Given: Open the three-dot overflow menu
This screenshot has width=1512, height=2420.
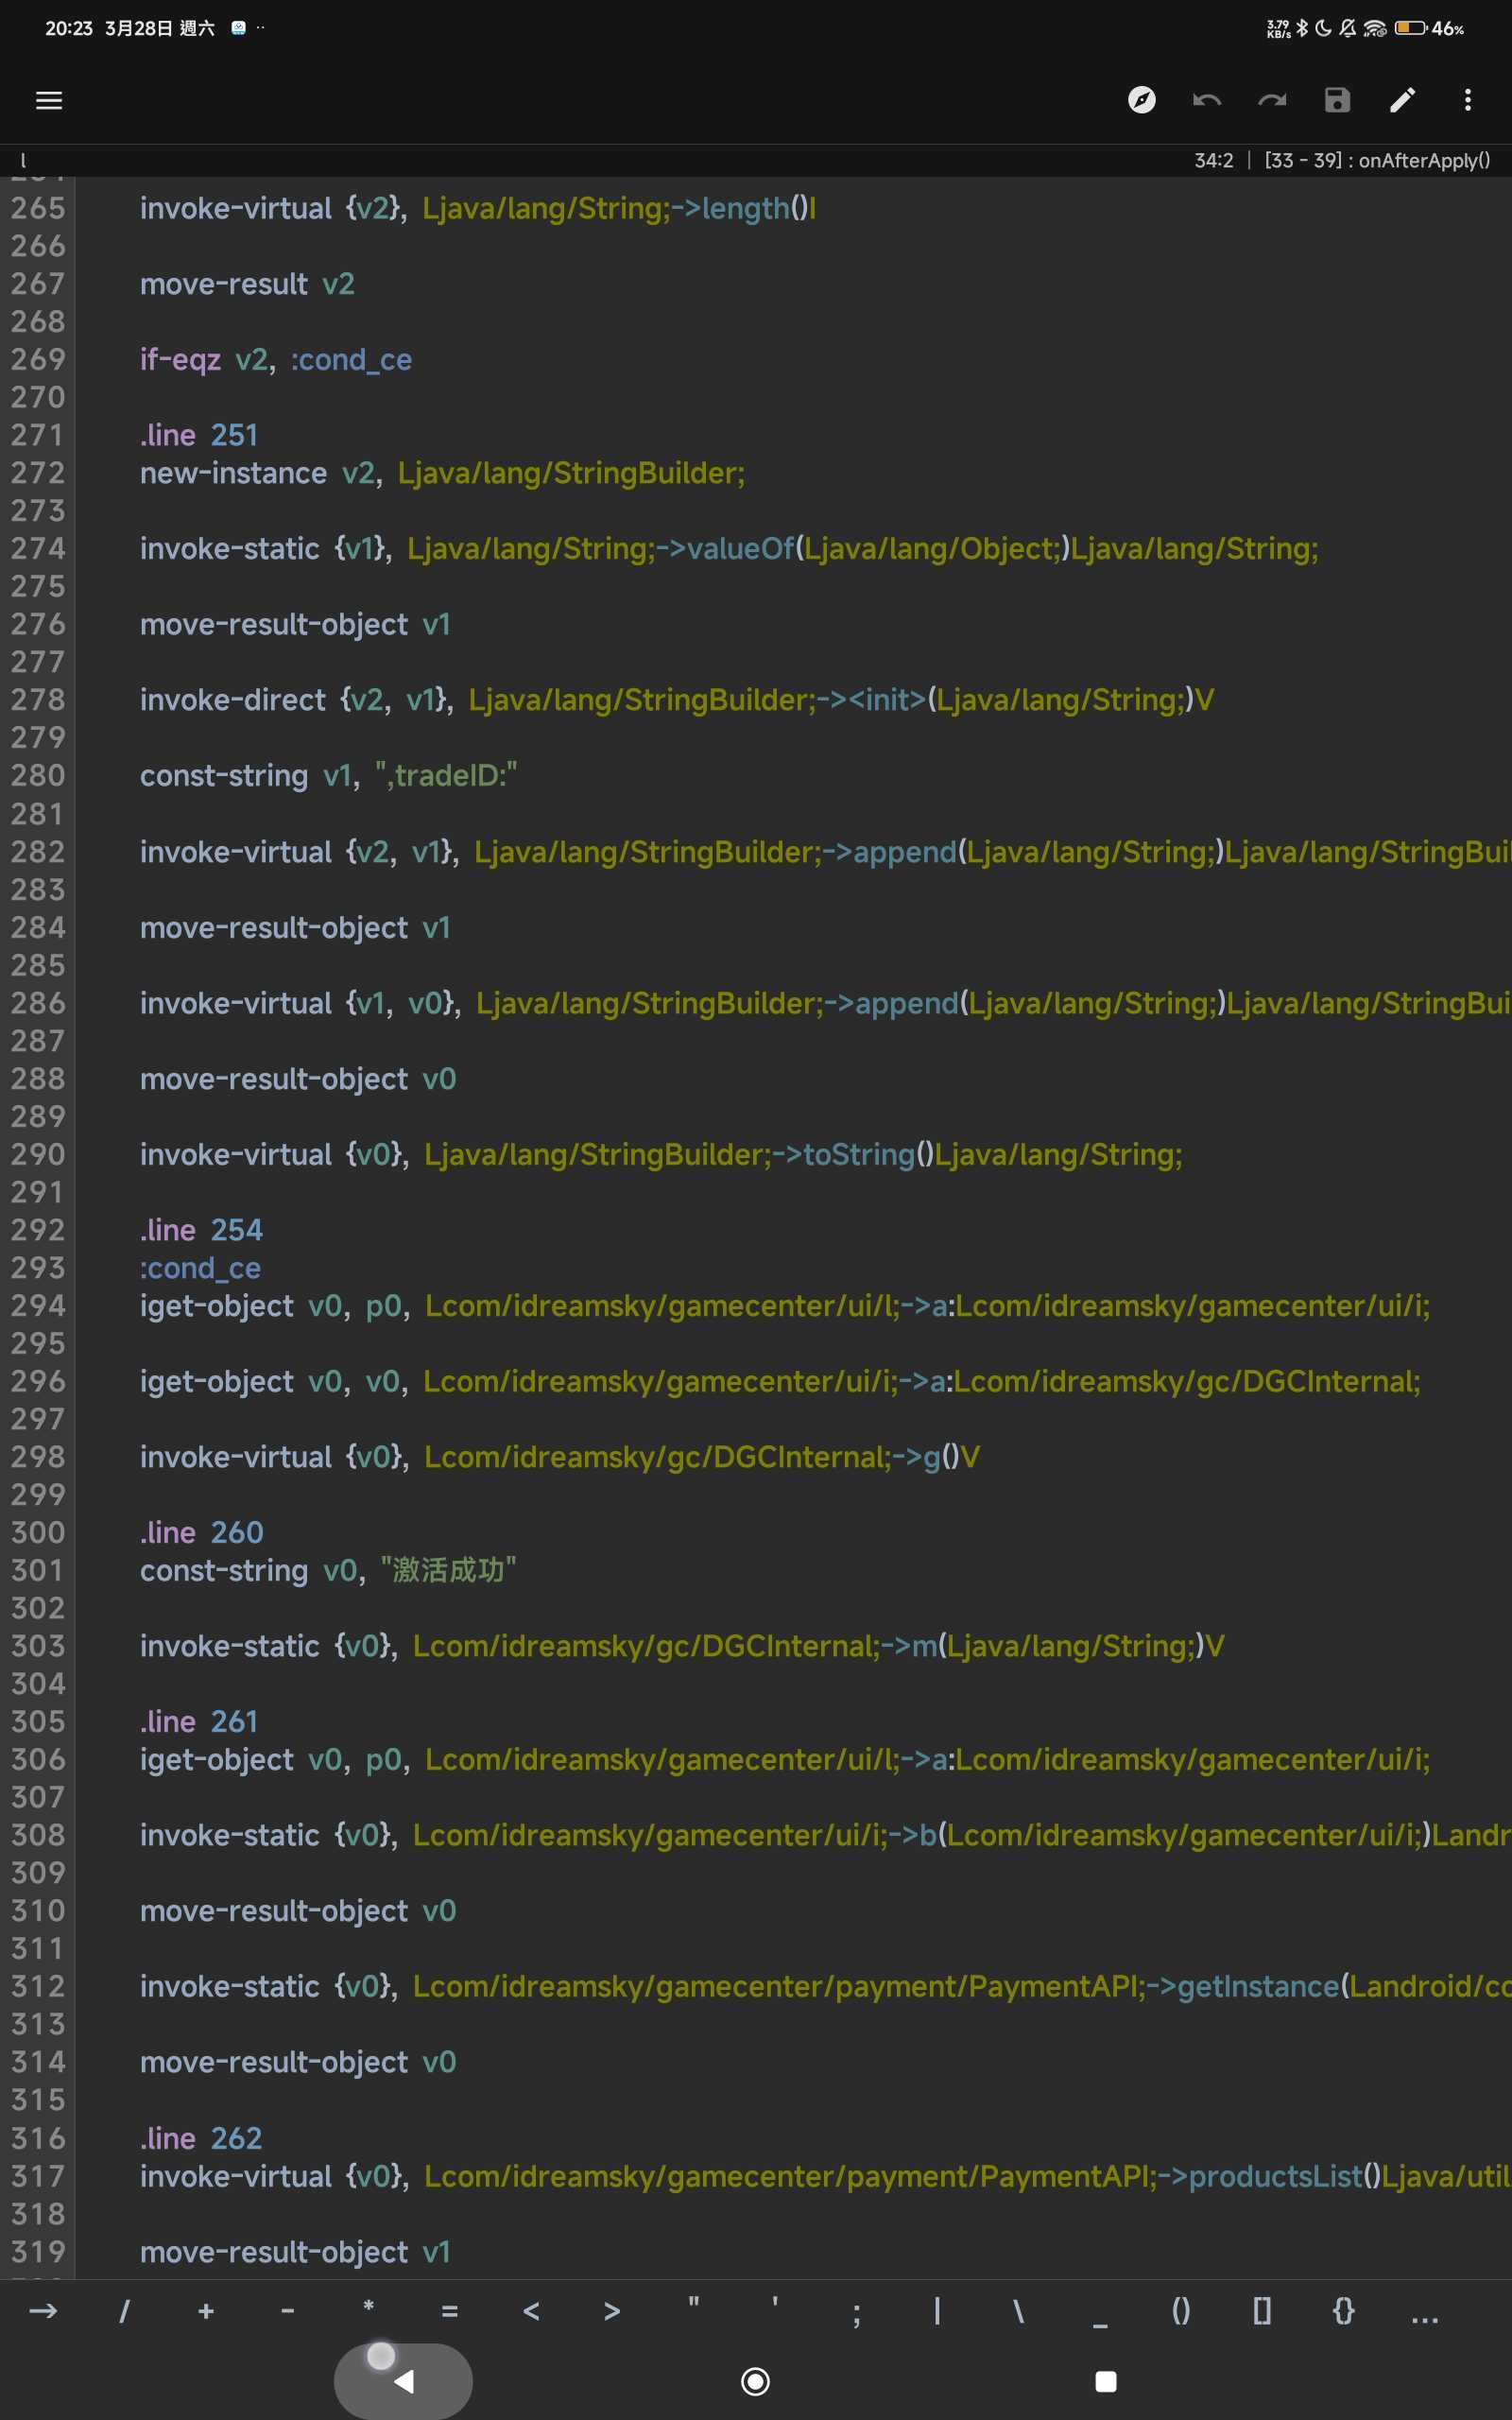Looking at the screenshot, I should [1467, 100].
